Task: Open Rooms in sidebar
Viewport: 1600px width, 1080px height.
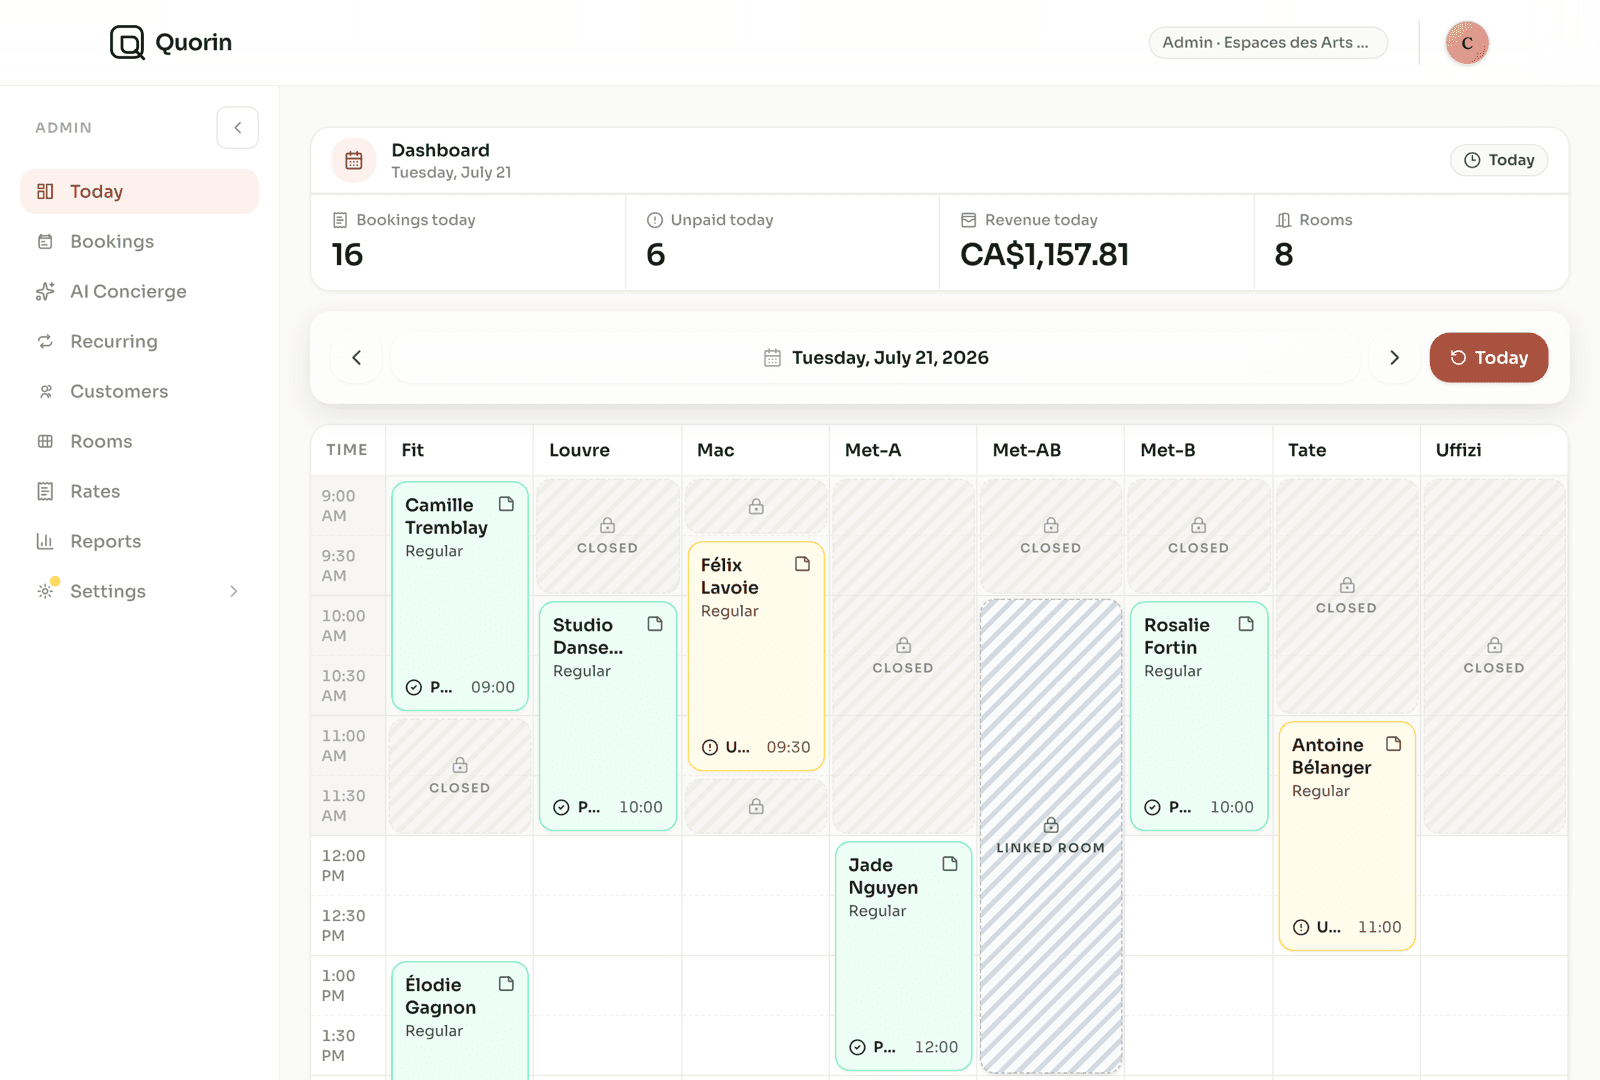Action: pos(139,441)
